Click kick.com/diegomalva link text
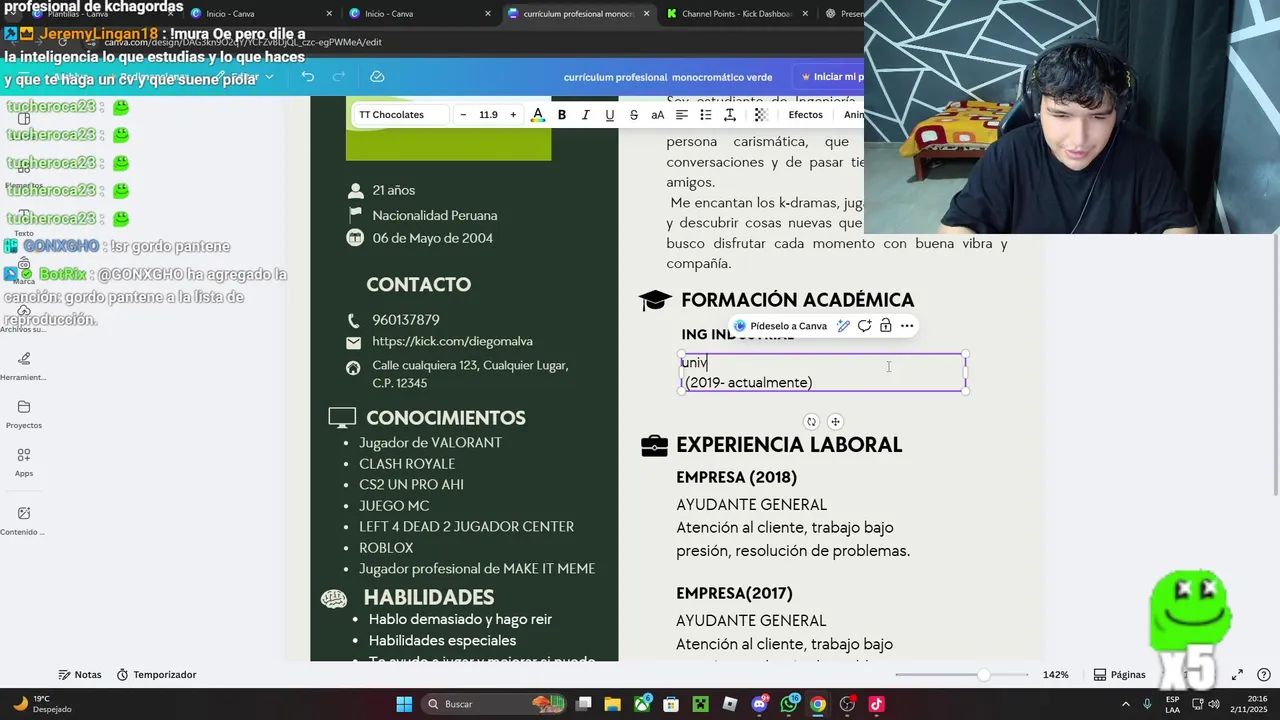 452,342
